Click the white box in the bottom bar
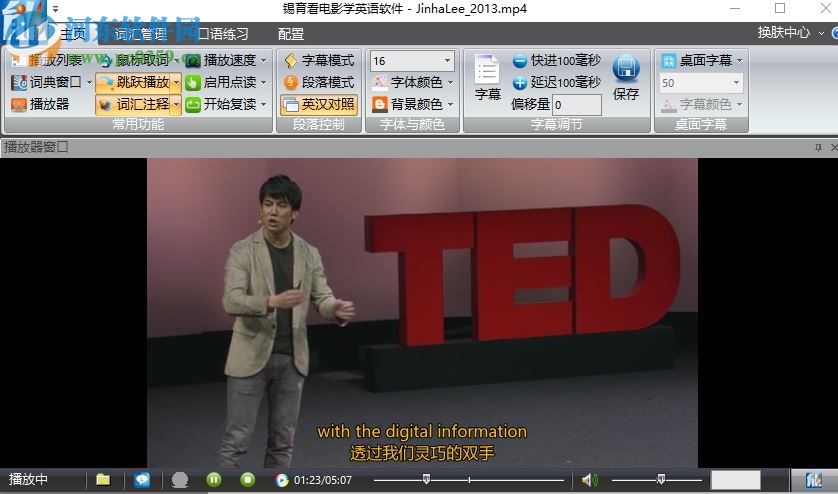Viewport: 838px width, 494px height. click(735, 480)
